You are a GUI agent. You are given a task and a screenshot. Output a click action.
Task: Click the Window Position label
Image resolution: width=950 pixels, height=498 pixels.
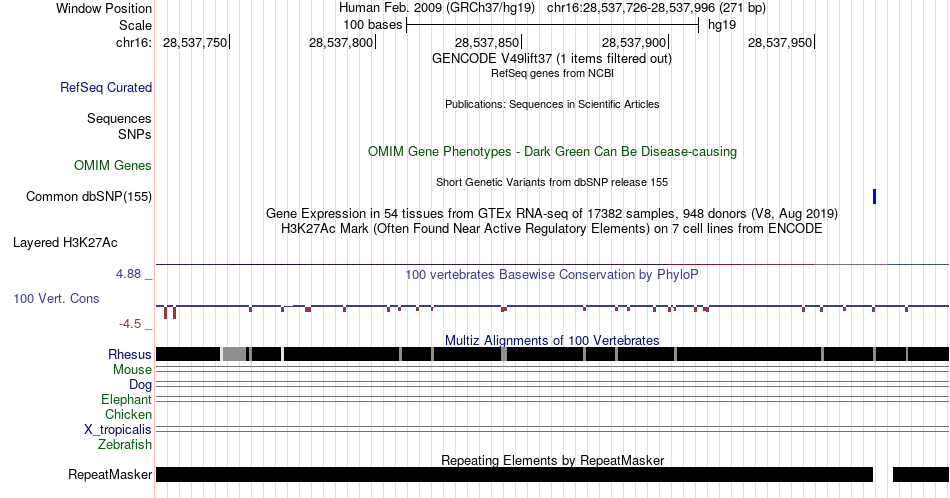(104, 8)
